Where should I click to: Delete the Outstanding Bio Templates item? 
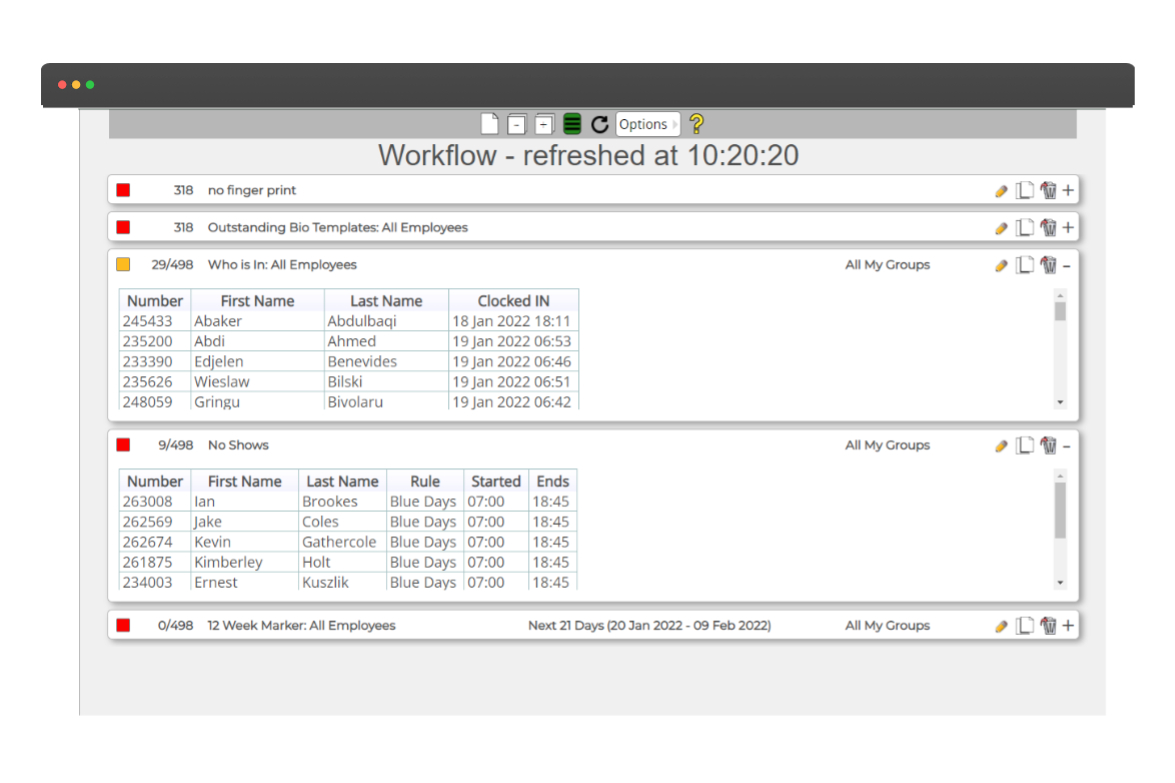coord(1048,228)
